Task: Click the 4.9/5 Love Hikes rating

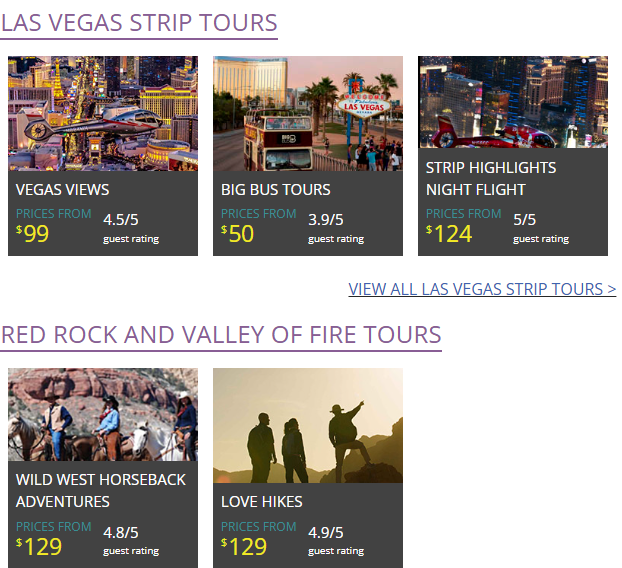Action: (326, 533)
